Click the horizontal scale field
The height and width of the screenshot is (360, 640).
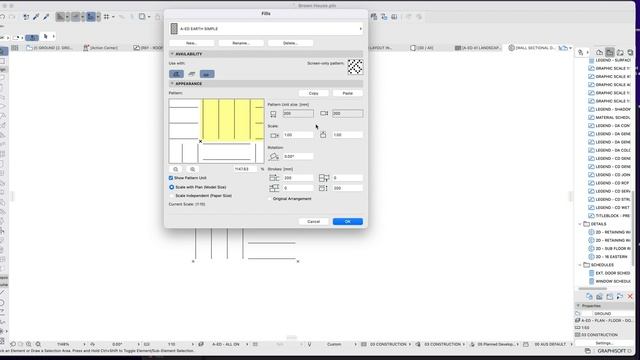(x=298, y=135)
